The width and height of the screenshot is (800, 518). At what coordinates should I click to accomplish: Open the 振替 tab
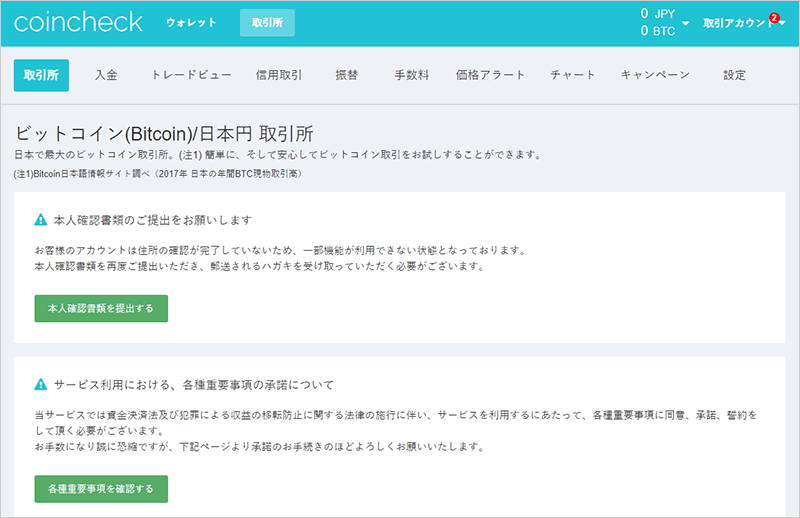tap(347, 75)
